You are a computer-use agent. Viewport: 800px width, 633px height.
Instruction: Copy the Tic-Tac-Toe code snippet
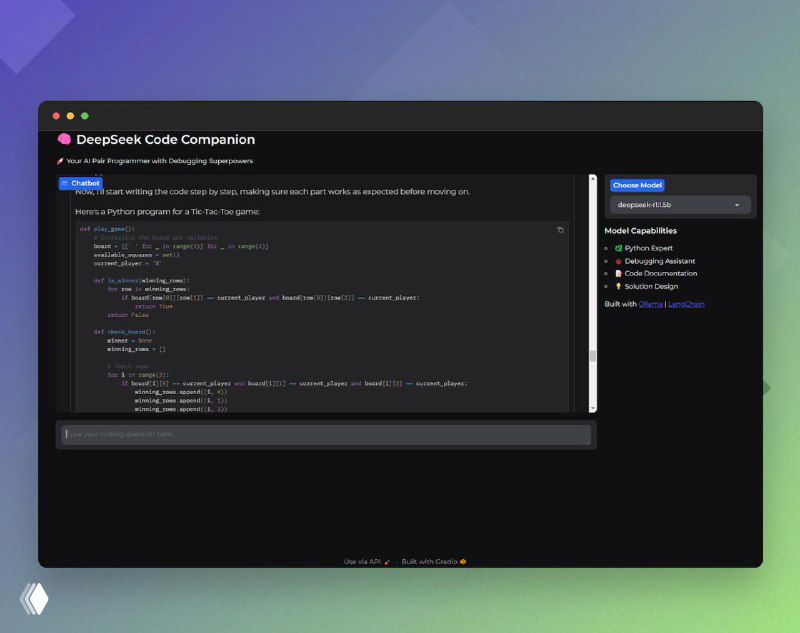click(x=560, y=230)
